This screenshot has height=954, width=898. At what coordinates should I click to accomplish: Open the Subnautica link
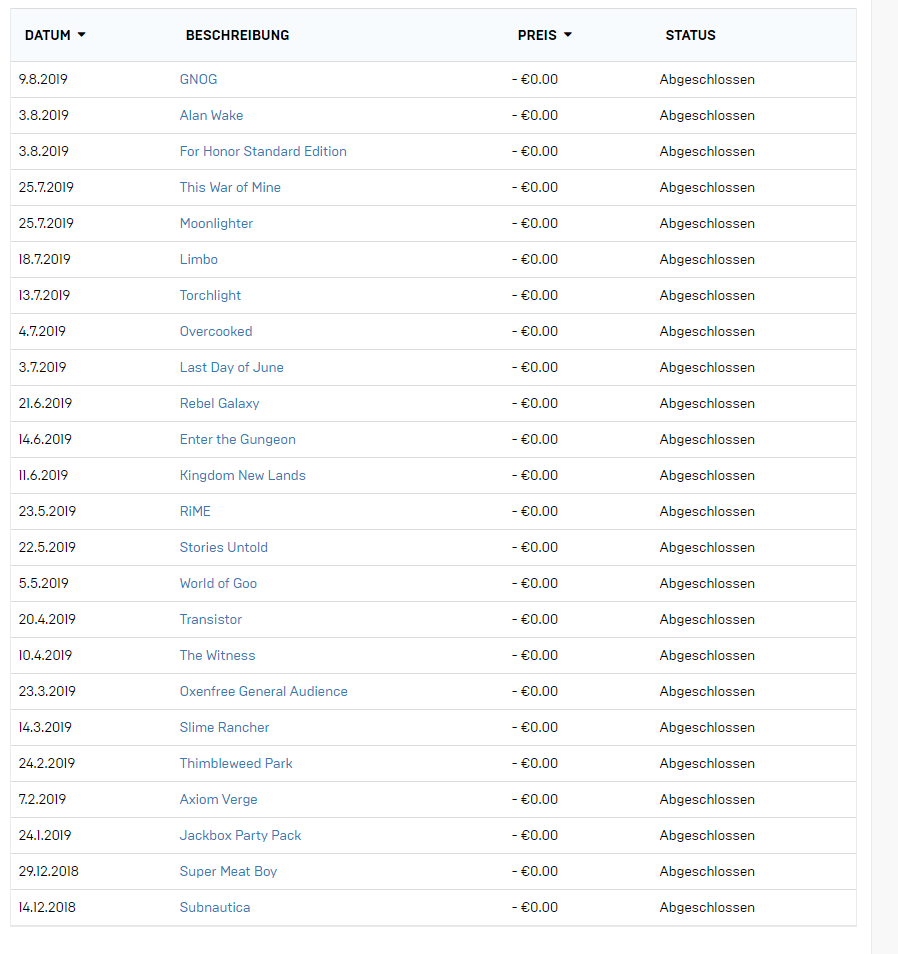pos(215,907)
